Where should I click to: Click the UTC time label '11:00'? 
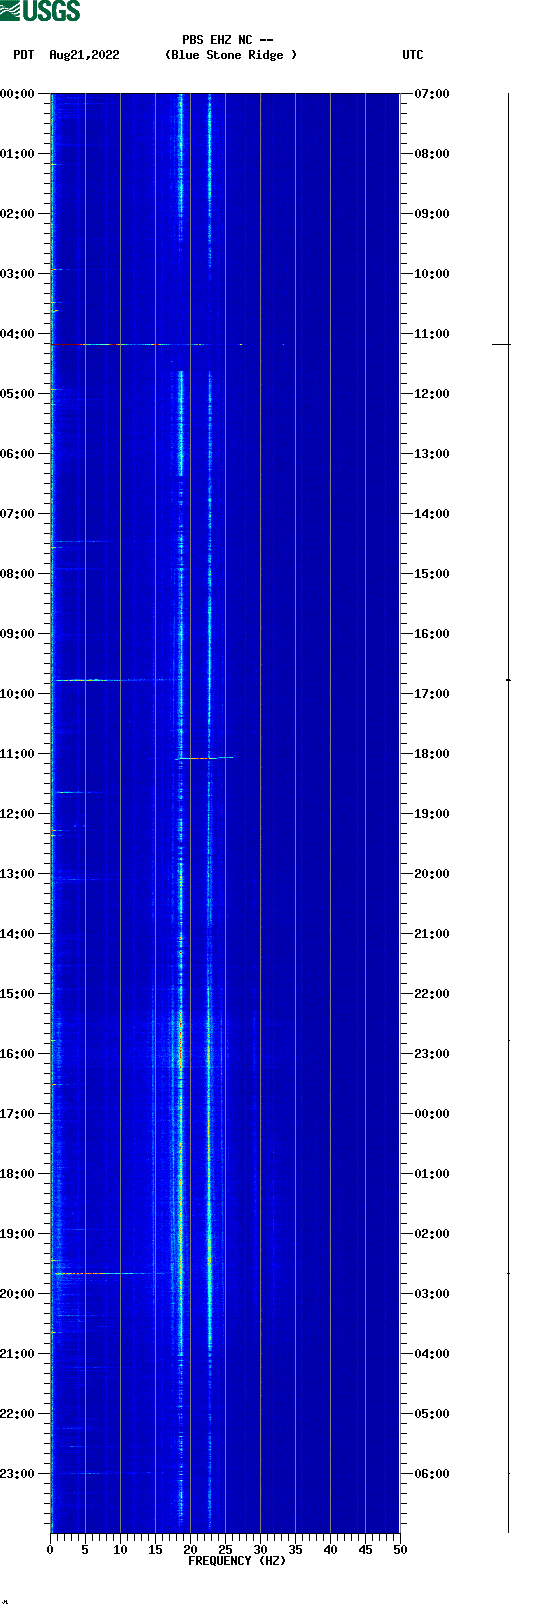(432, 334)
